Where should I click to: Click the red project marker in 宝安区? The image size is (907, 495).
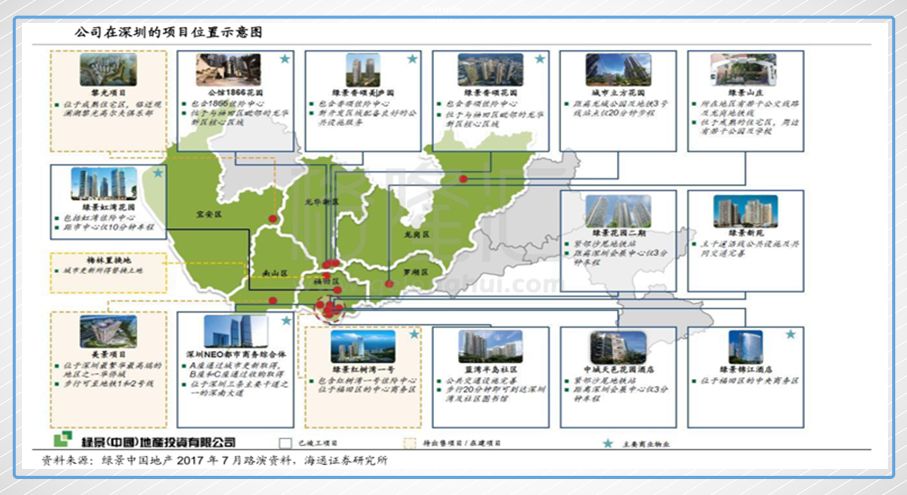[x=272, y=219]
